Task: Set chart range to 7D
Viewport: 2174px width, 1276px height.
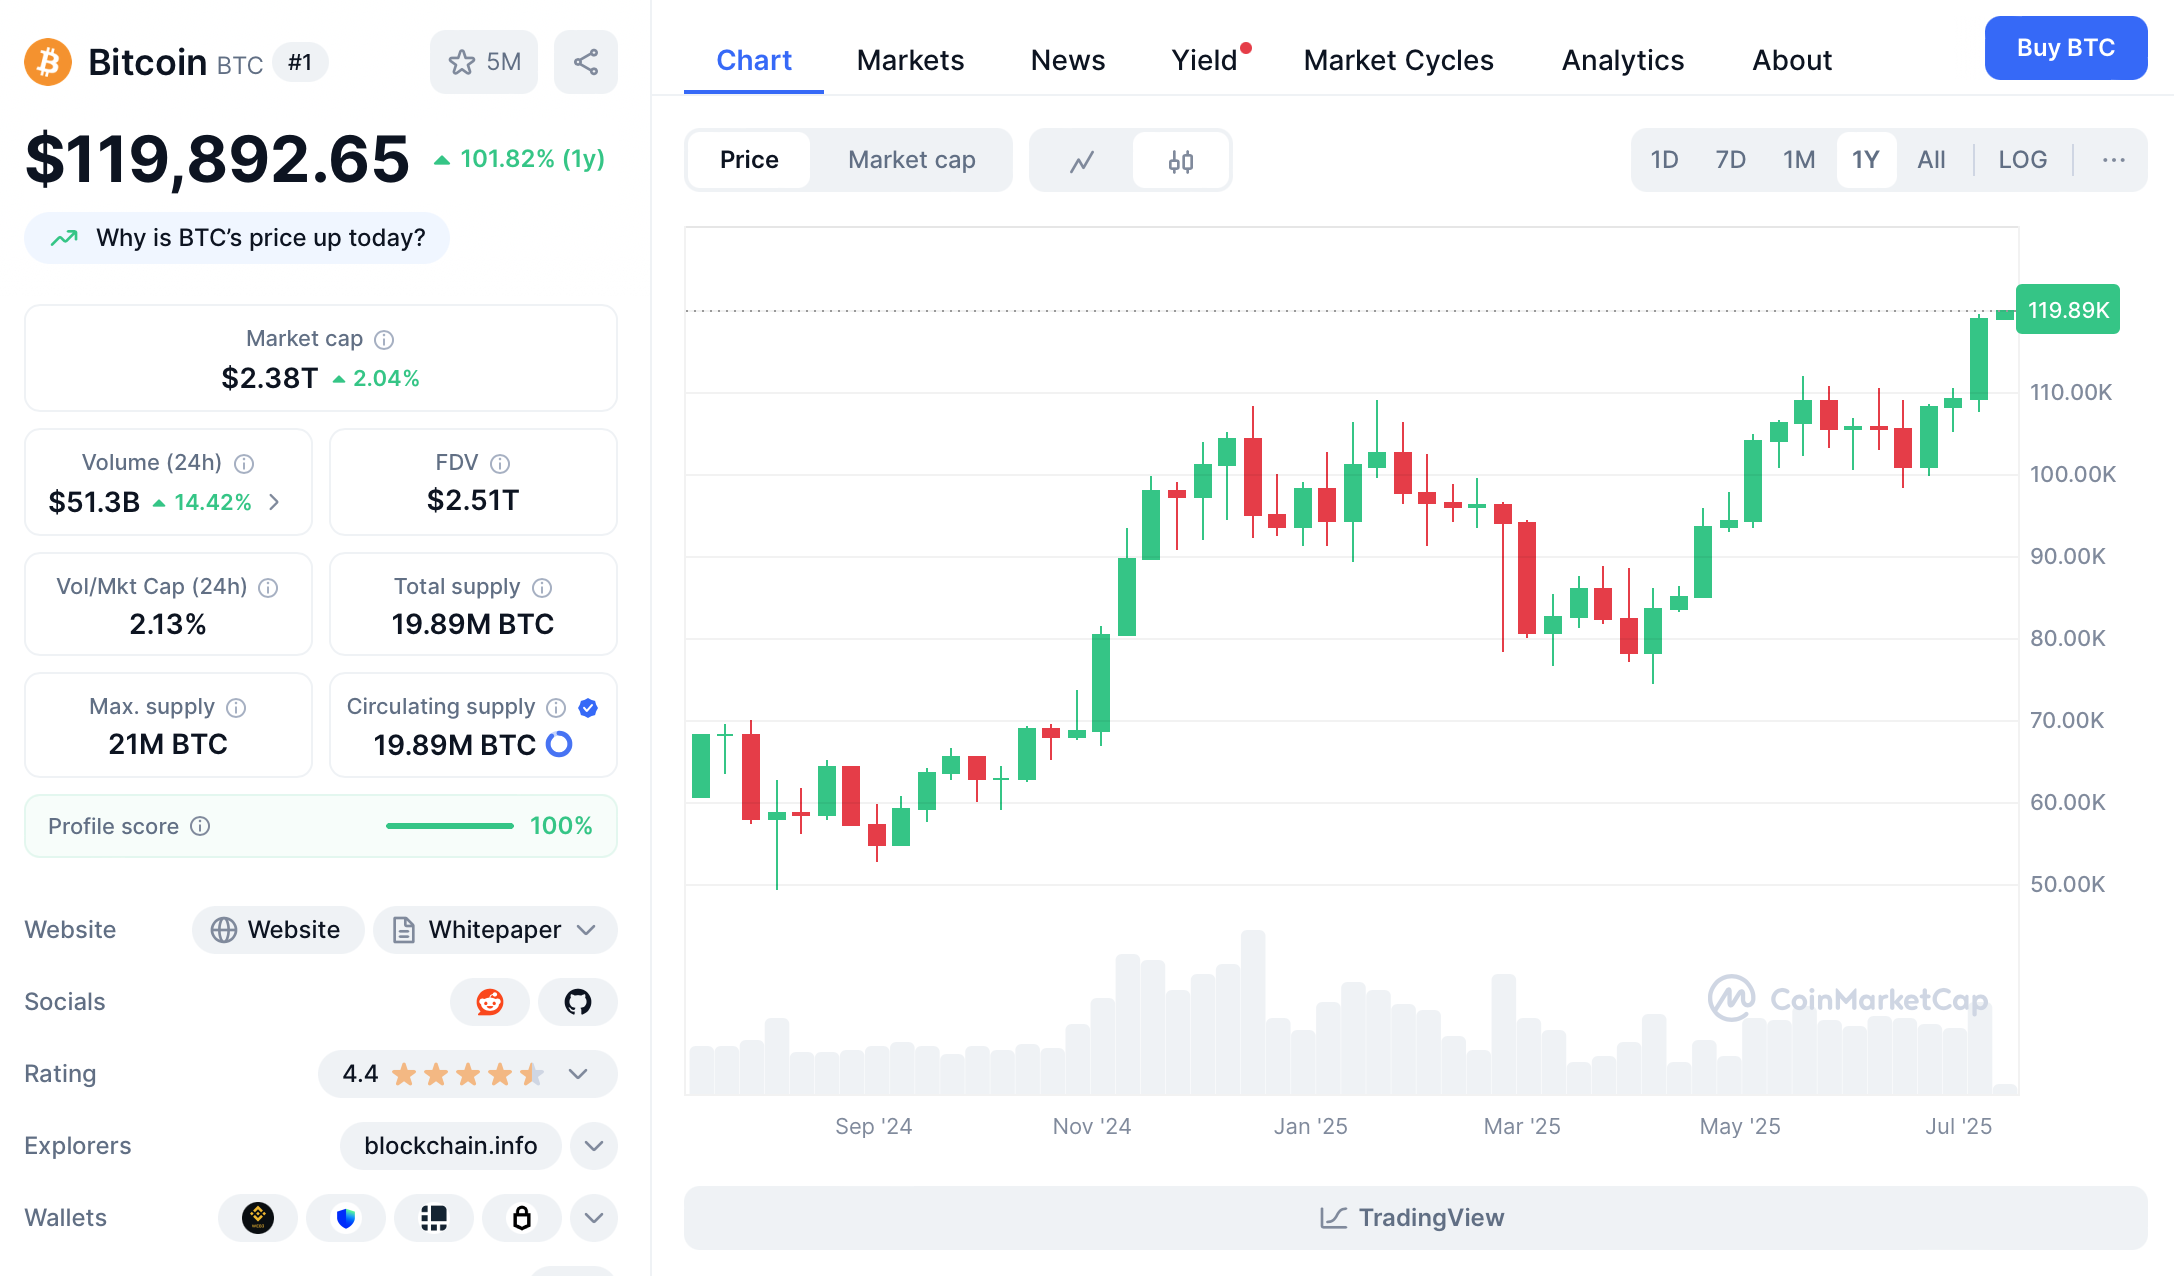Action: [x=1730, y=160]
